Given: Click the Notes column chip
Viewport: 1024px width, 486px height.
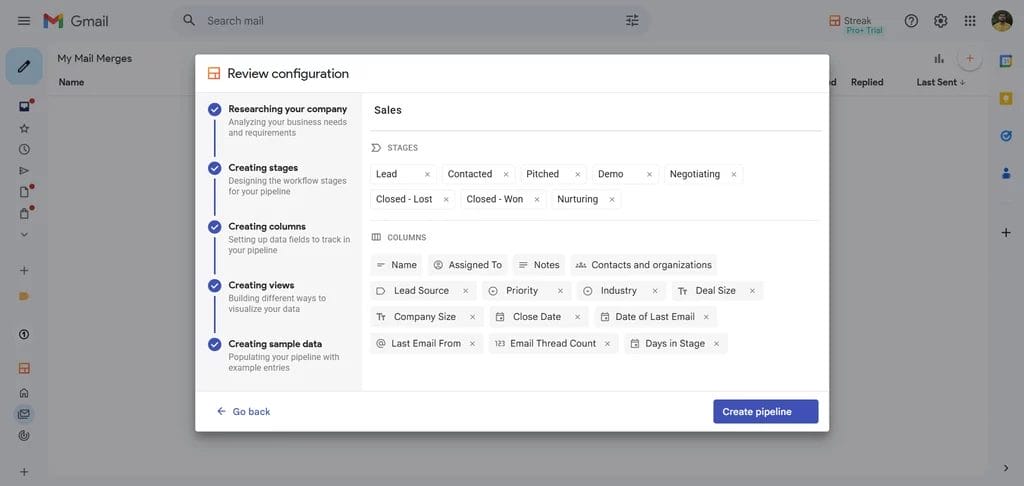Looking at the screenshot, I should coord(539,265).
